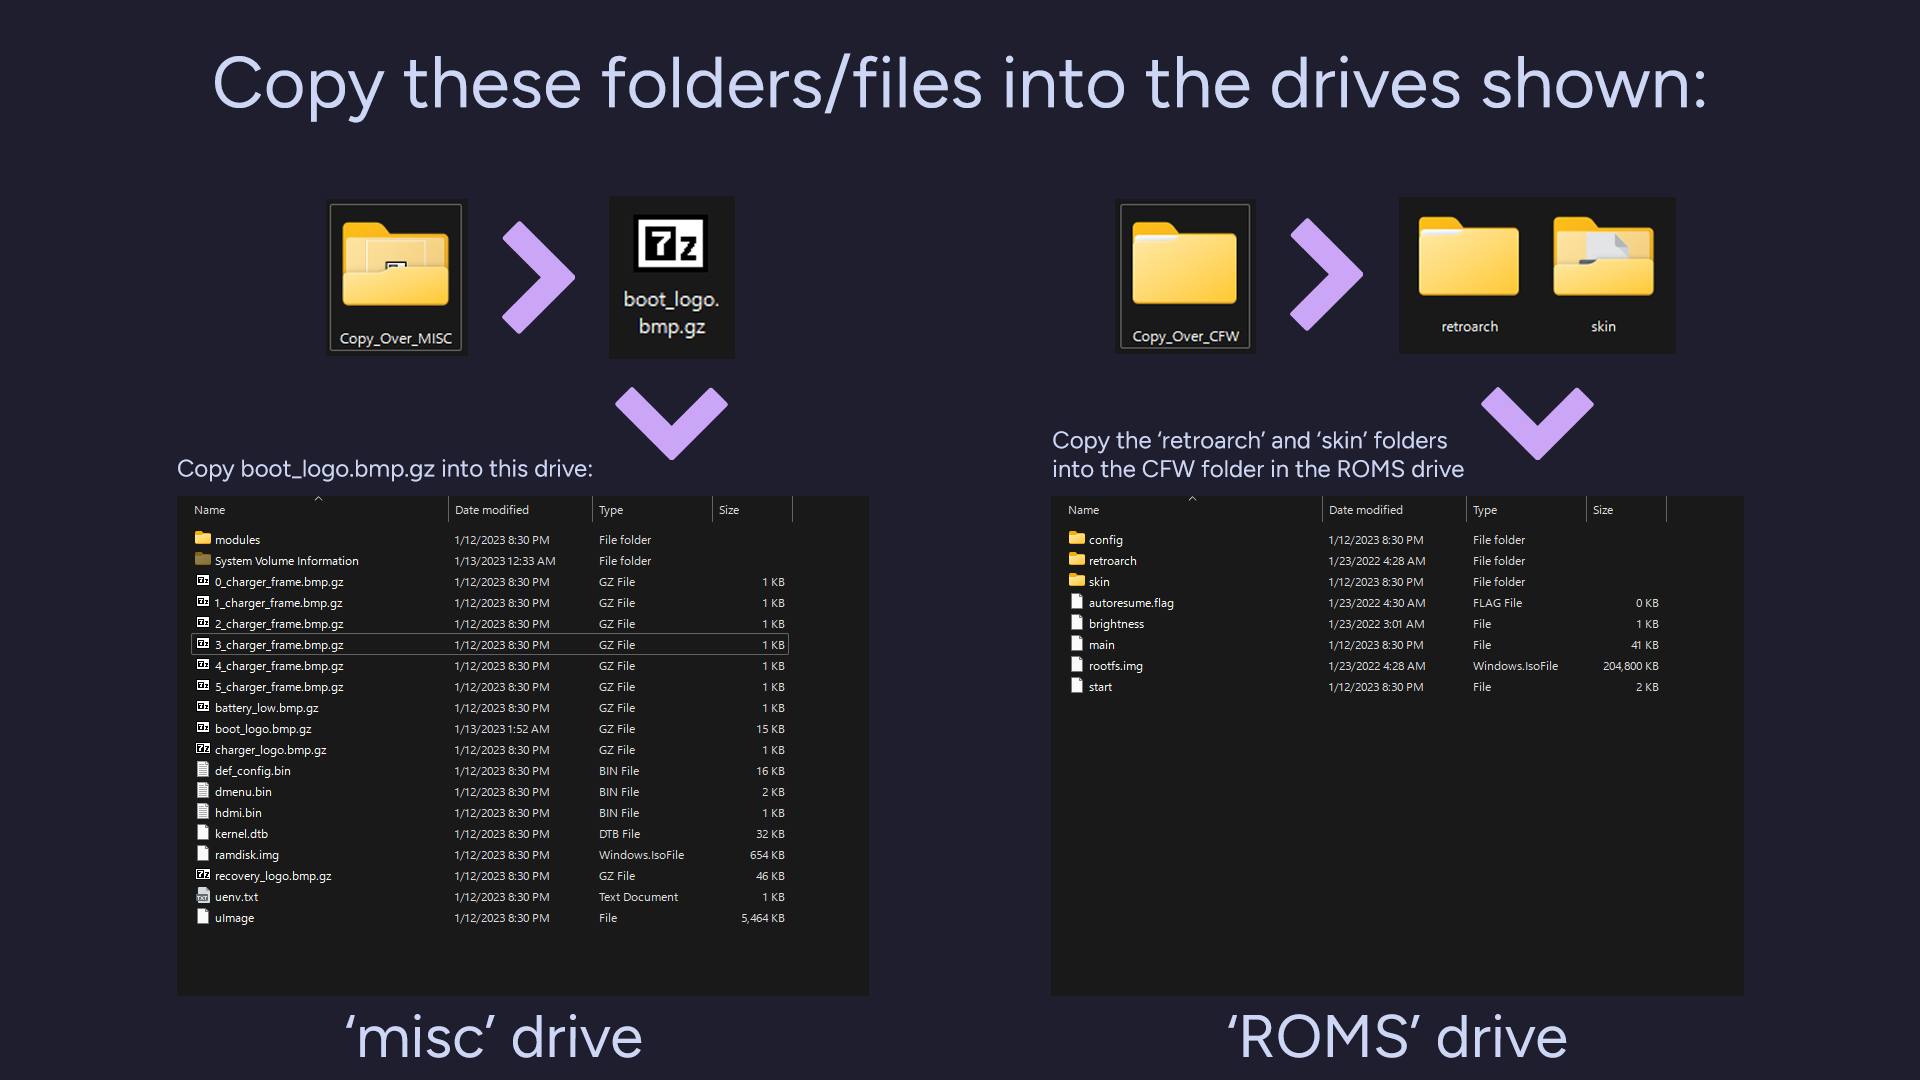Click Text Document type of uenv.txt

638,897
